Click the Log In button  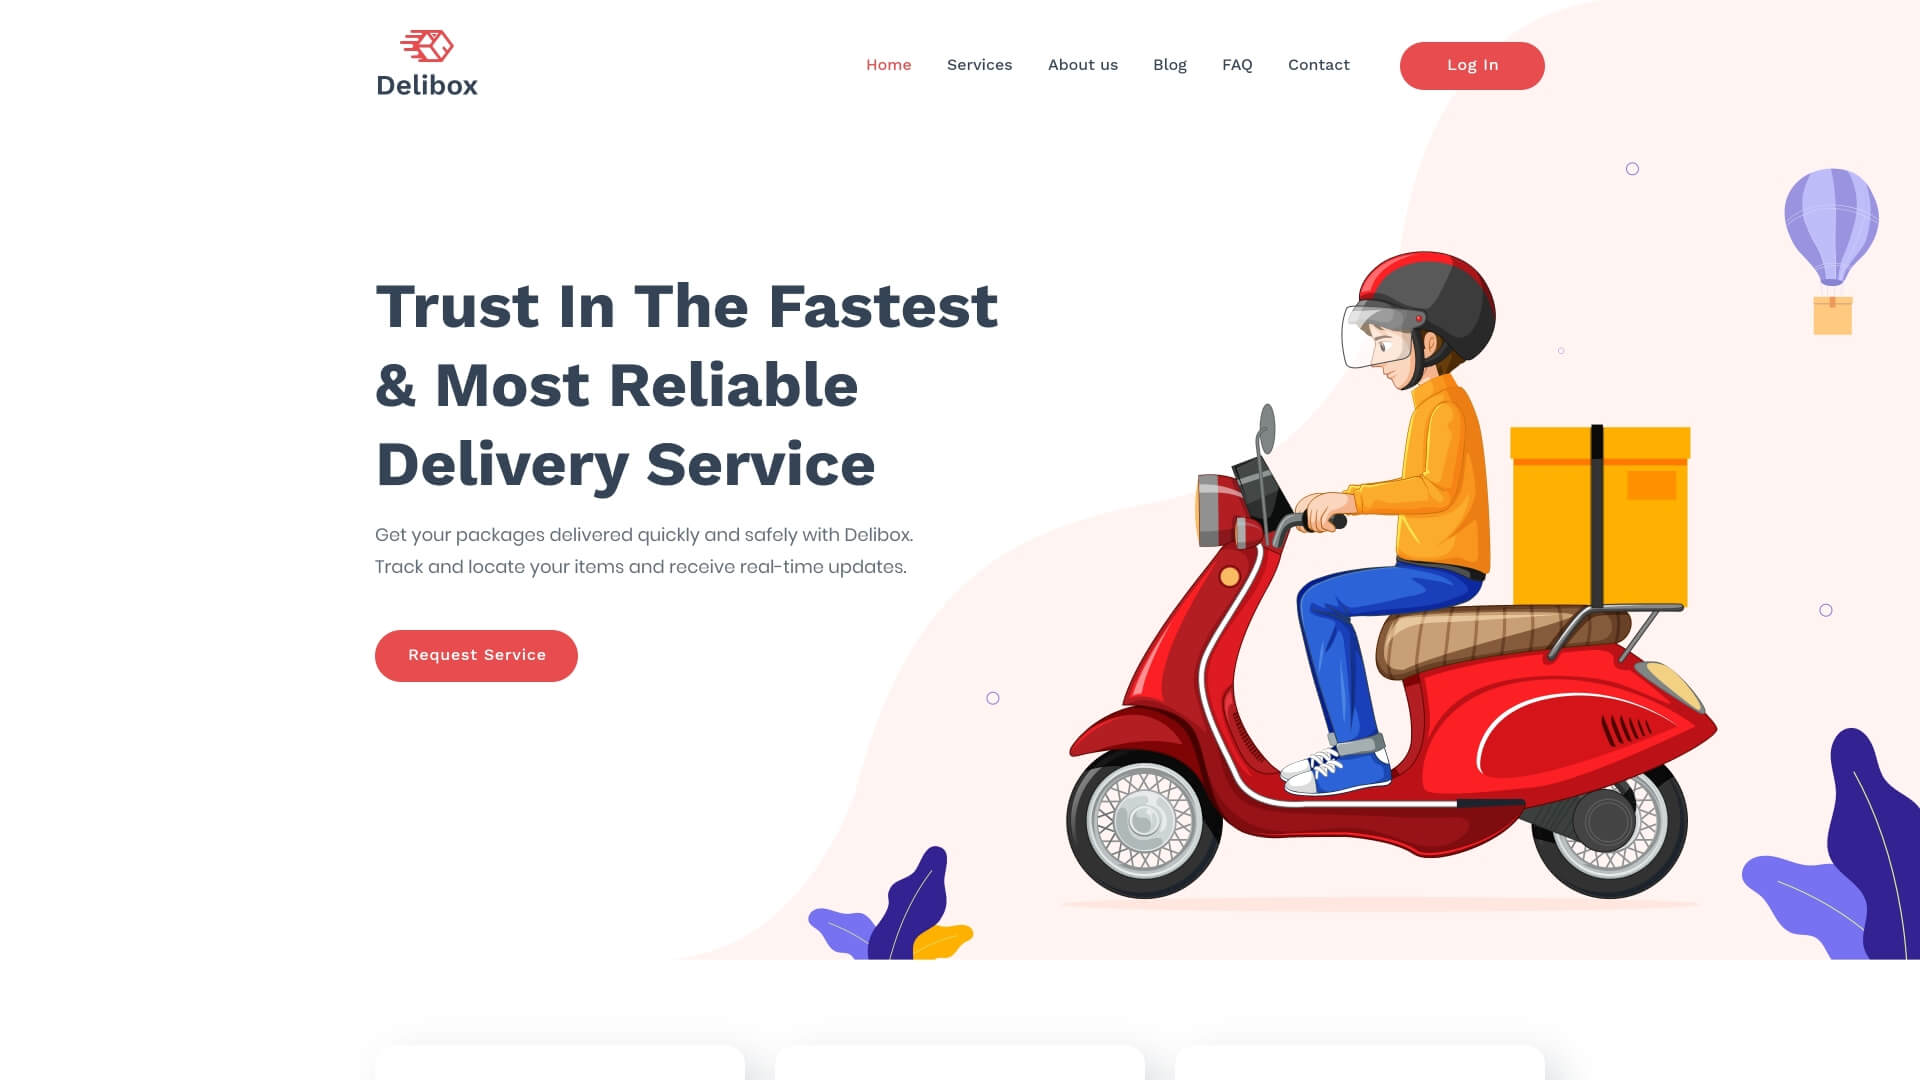tap(1473, 66)
